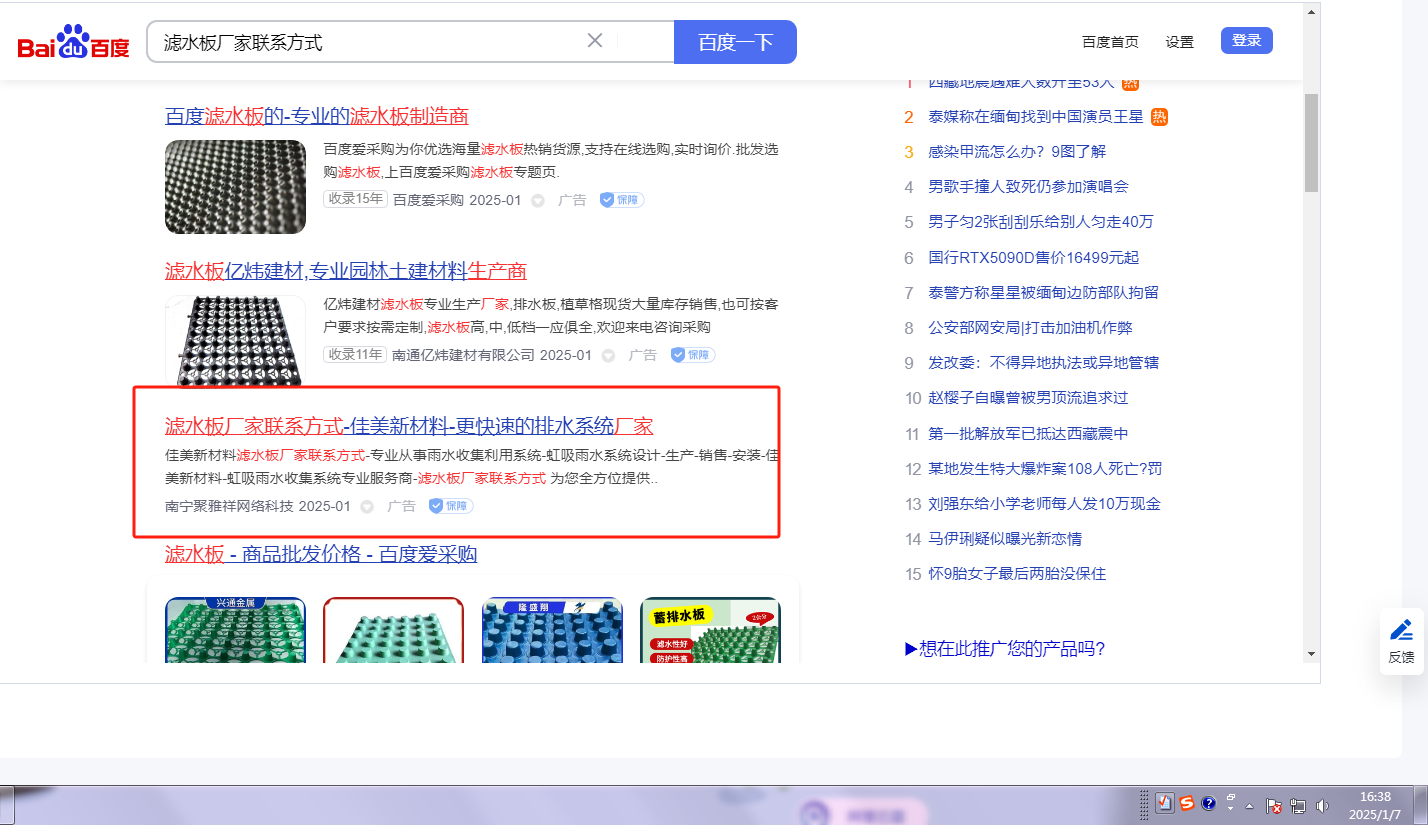
Task: Expand the 想在此推广您的产品吗？ link
Action: coord(1005,649)
